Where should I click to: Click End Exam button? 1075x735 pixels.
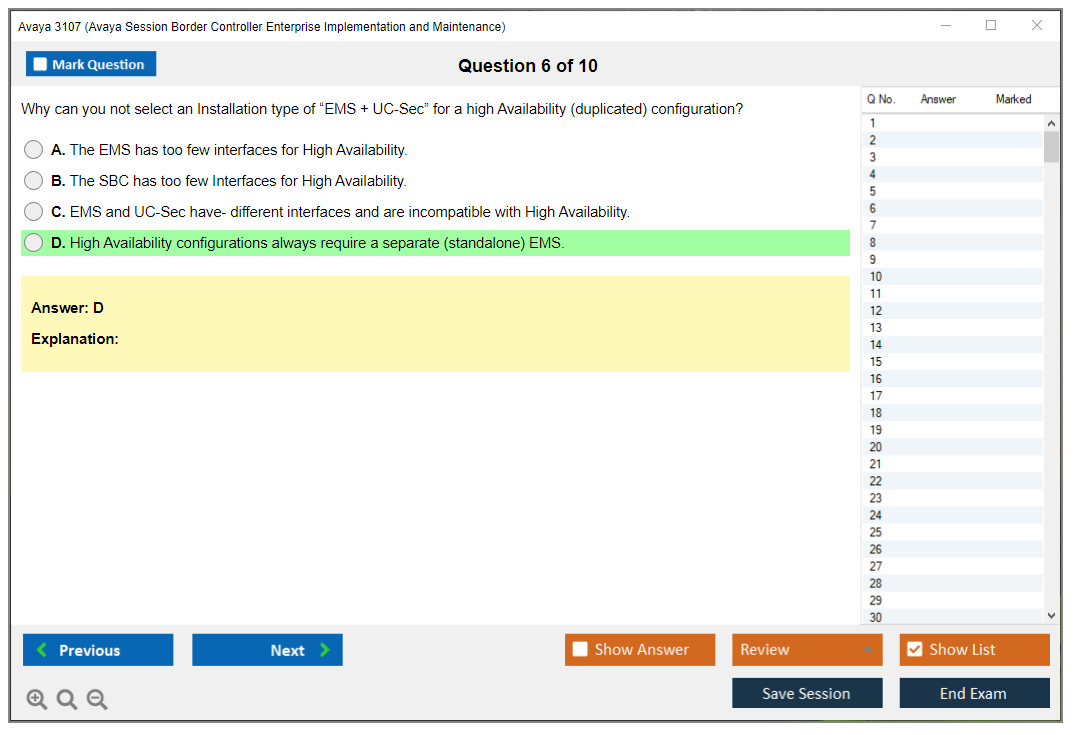pyautogui.click(x=974, y=693)
